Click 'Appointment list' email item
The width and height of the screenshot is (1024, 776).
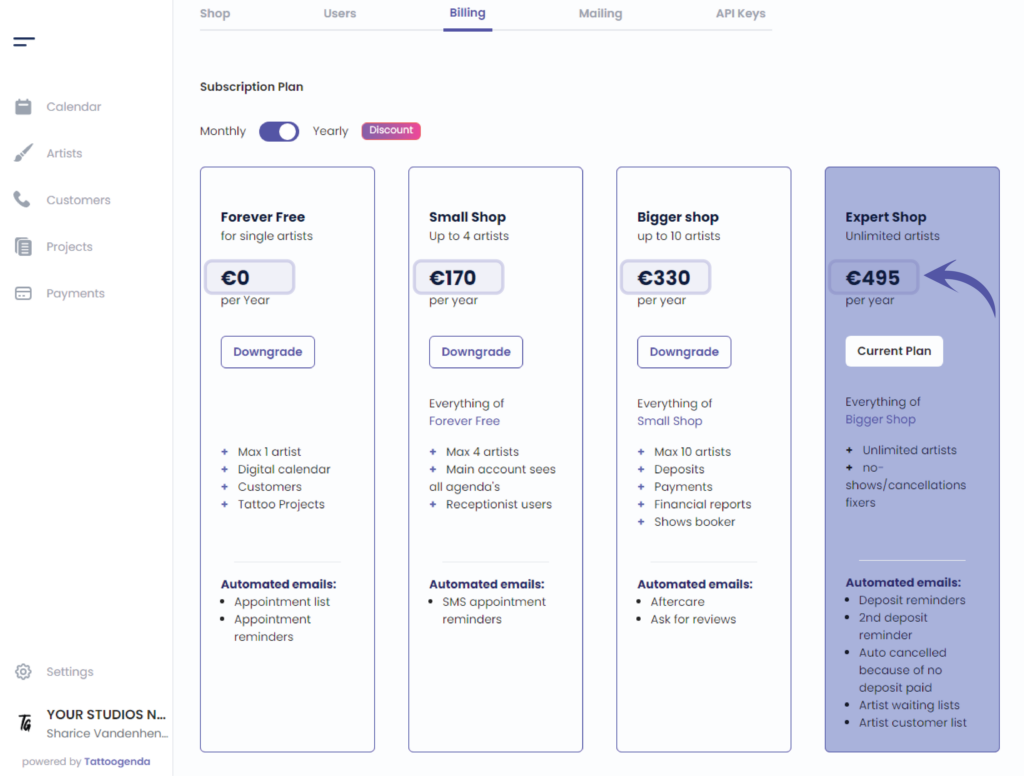[282, 602]
